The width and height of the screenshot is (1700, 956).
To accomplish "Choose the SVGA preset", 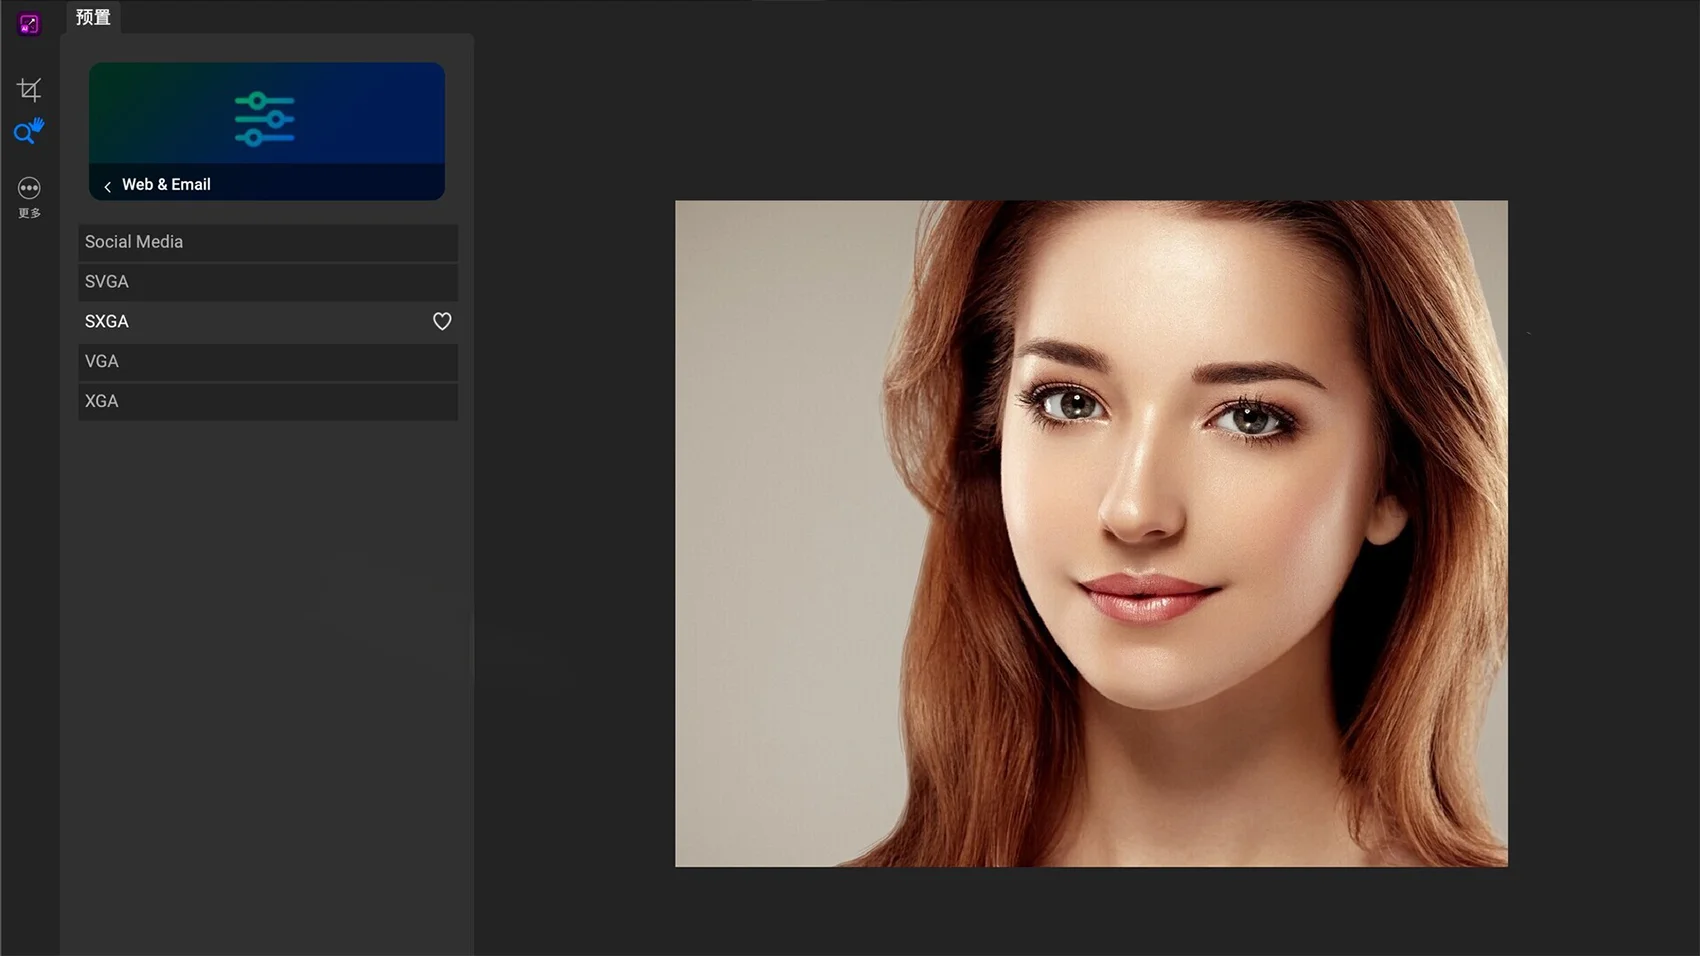I will [267, 282].
